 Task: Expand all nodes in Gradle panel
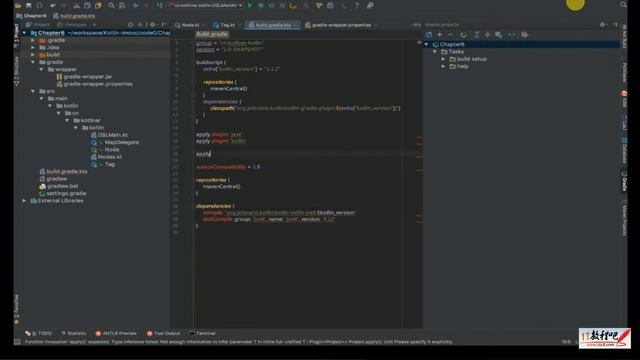[x=476, y=35]
